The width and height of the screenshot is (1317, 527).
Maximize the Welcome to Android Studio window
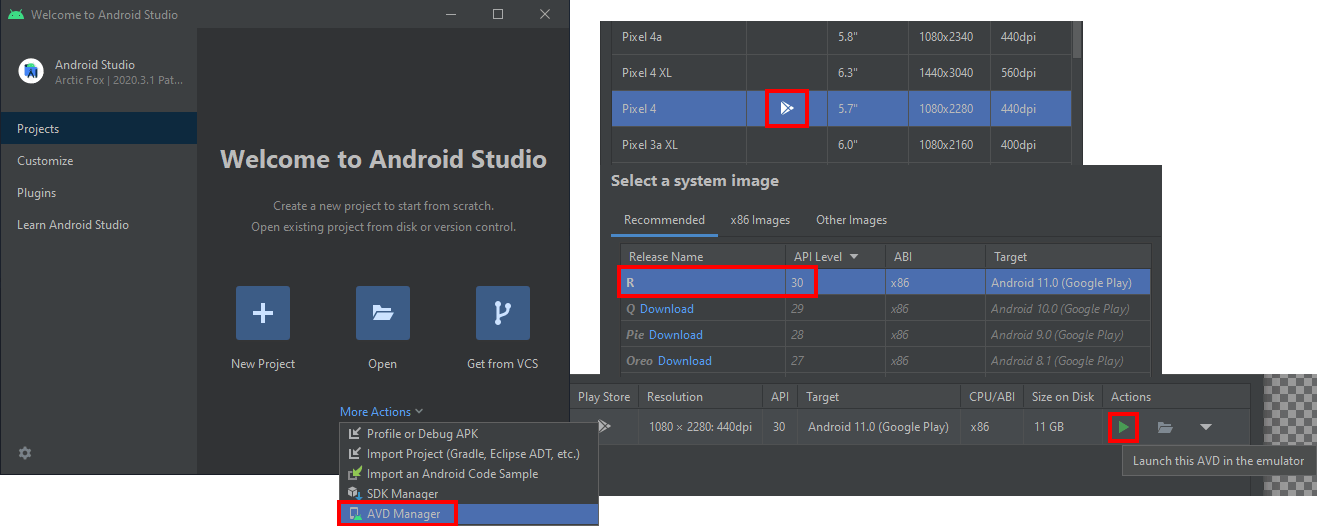tap(498, 14)
